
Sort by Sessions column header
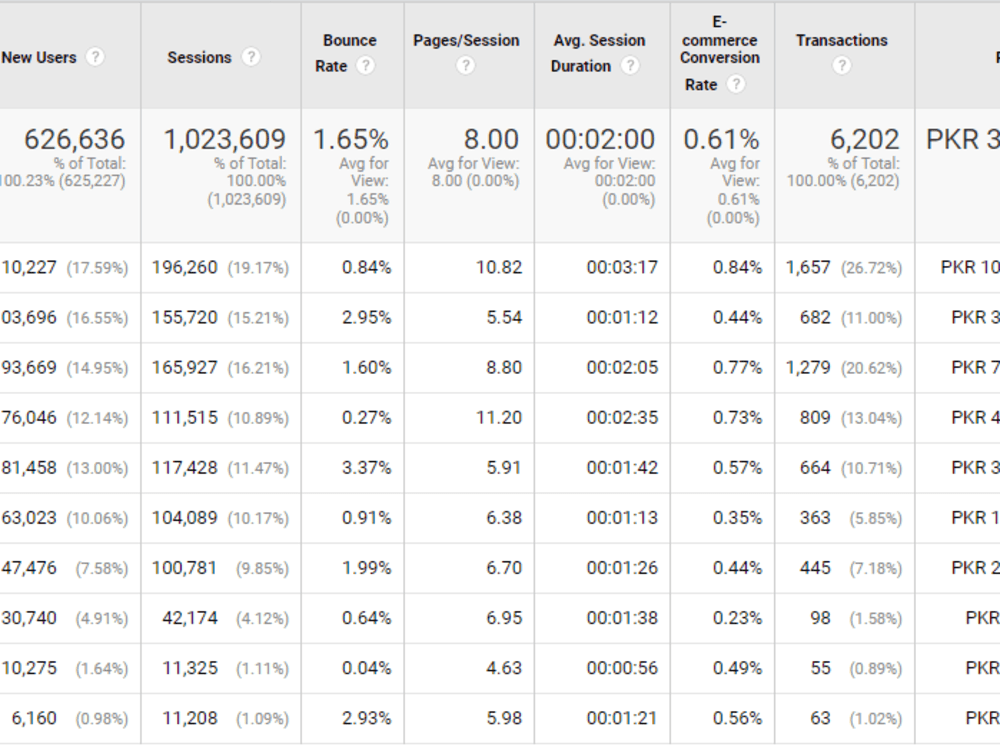click(199, 57)
